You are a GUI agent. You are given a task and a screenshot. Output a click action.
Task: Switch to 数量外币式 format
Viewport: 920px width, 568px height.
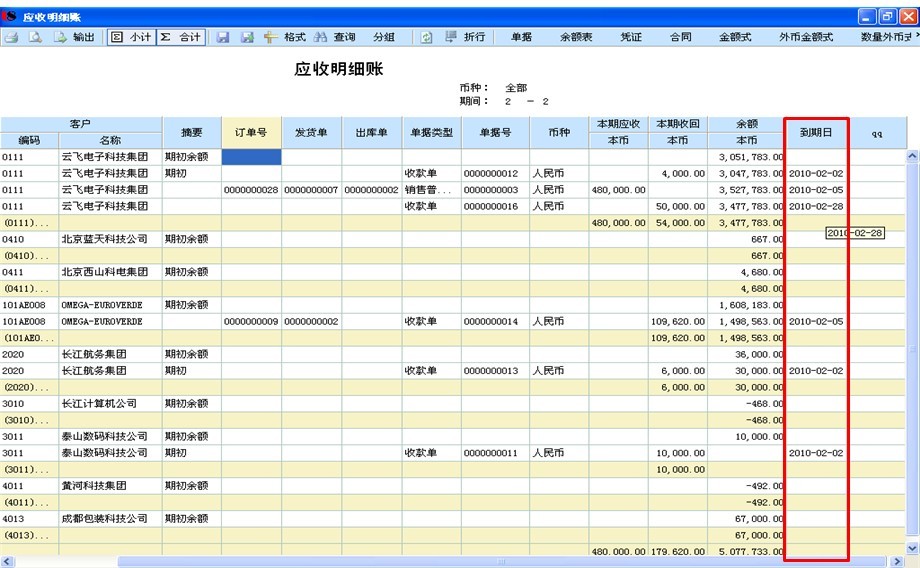pos(888,38)
